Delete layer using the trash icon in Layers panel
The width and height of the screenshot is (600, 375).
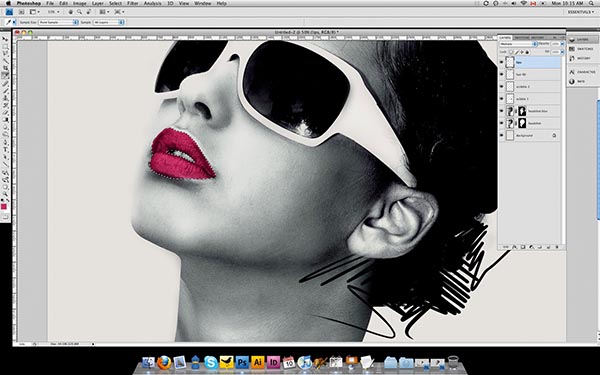tap(557, 247)
